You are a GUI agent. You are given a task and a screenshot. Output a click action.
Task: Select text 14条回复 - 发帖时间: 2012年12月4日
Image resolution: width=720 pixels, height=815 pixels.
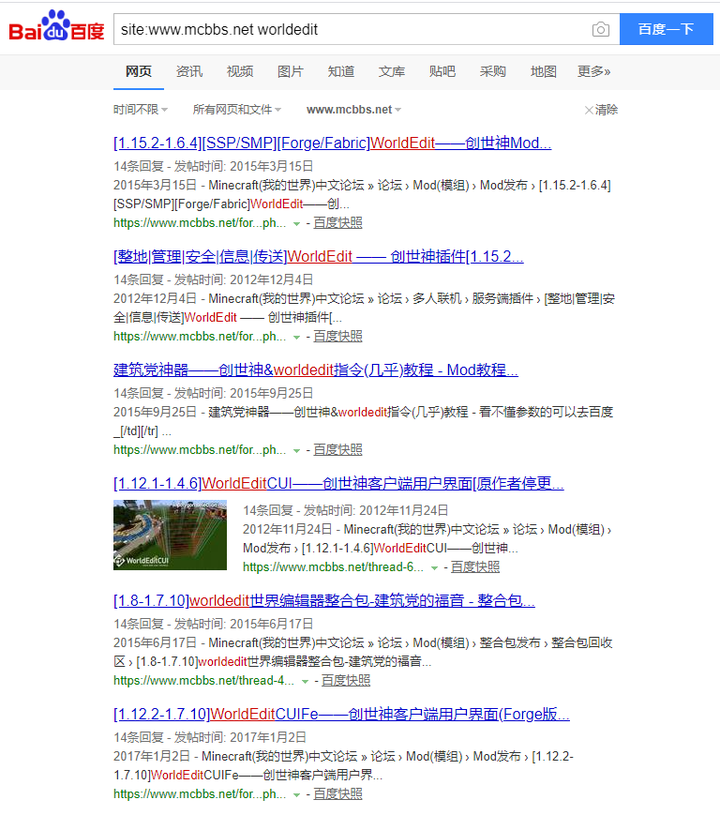[213, 280]
